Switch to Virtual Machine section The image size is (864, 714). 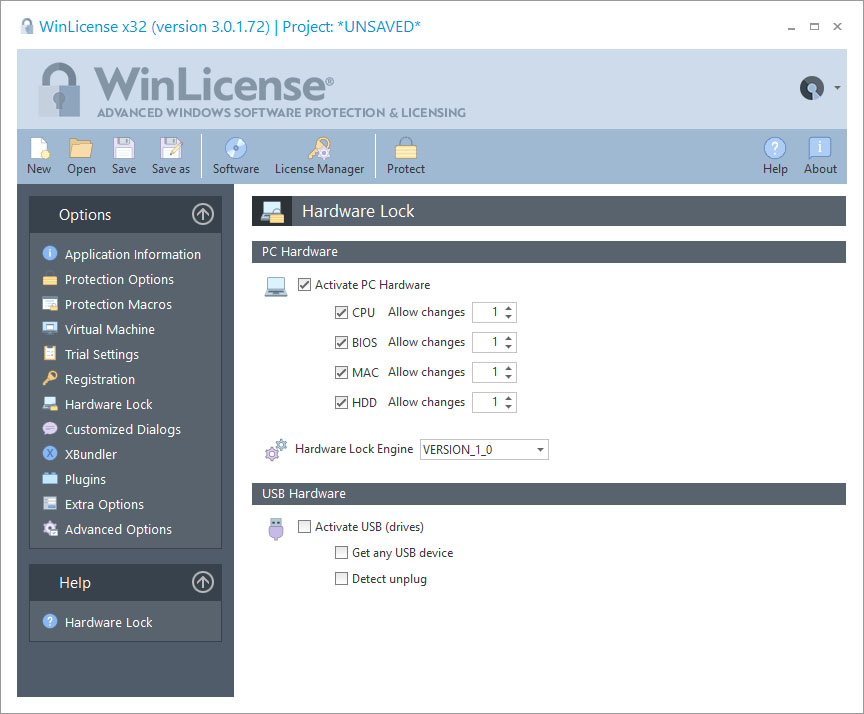(110, 329)
